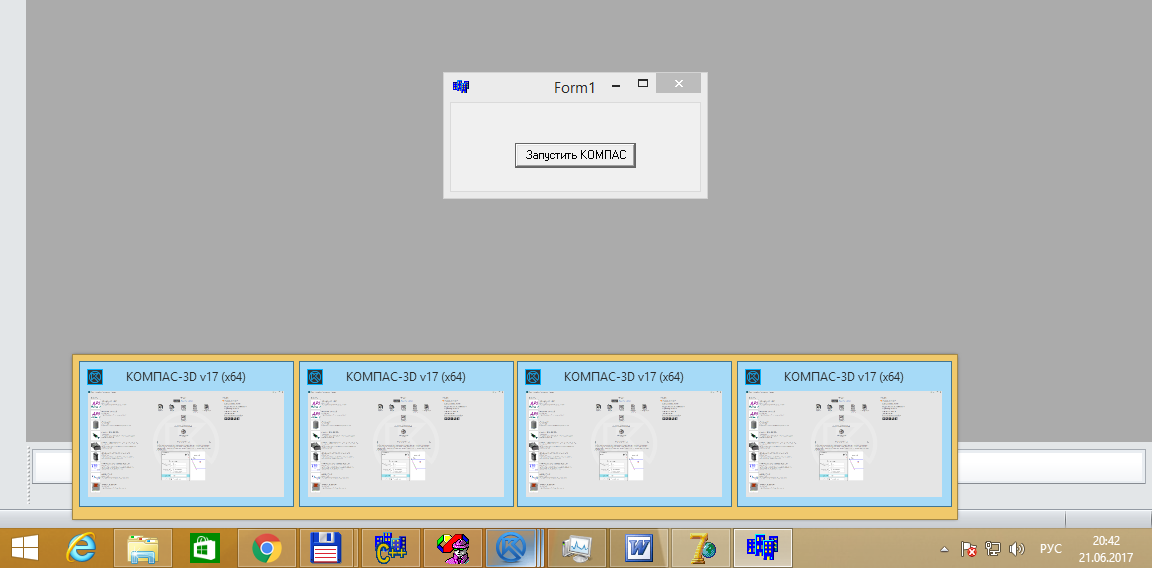Viewport: 1152px width, 568px height.
Task: Click the Запустить КОМПАС button in Form1
Action: (575, 156)
